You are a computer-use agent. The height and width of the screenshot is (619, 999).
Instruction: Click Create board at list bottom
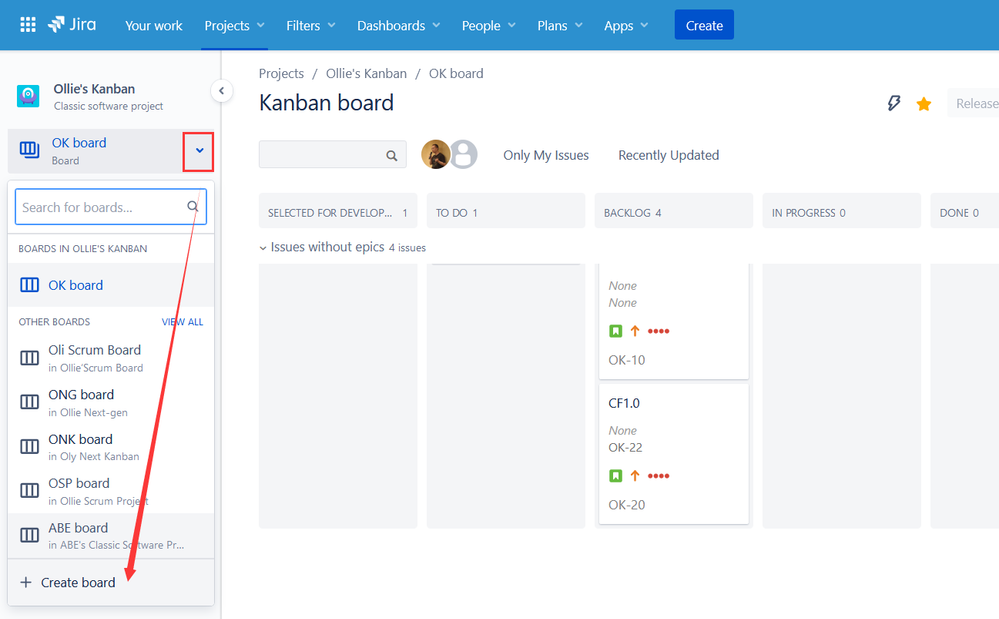[x=111, y=582]
